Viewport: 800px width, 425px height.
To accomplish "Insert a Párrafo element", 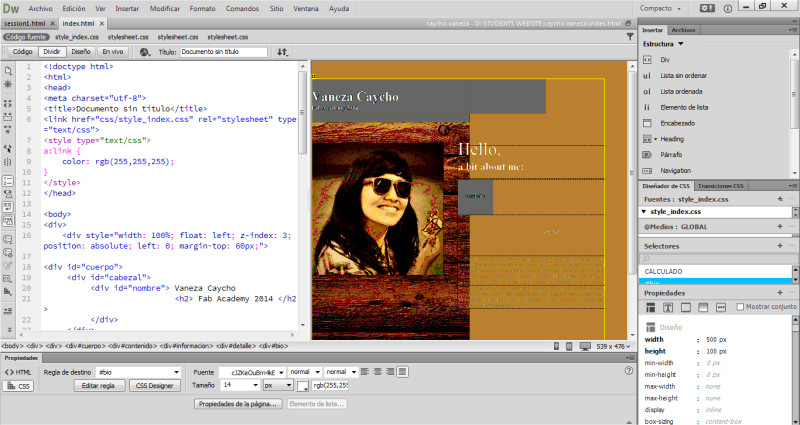I will pyautogui.click(x=673, y=155).
